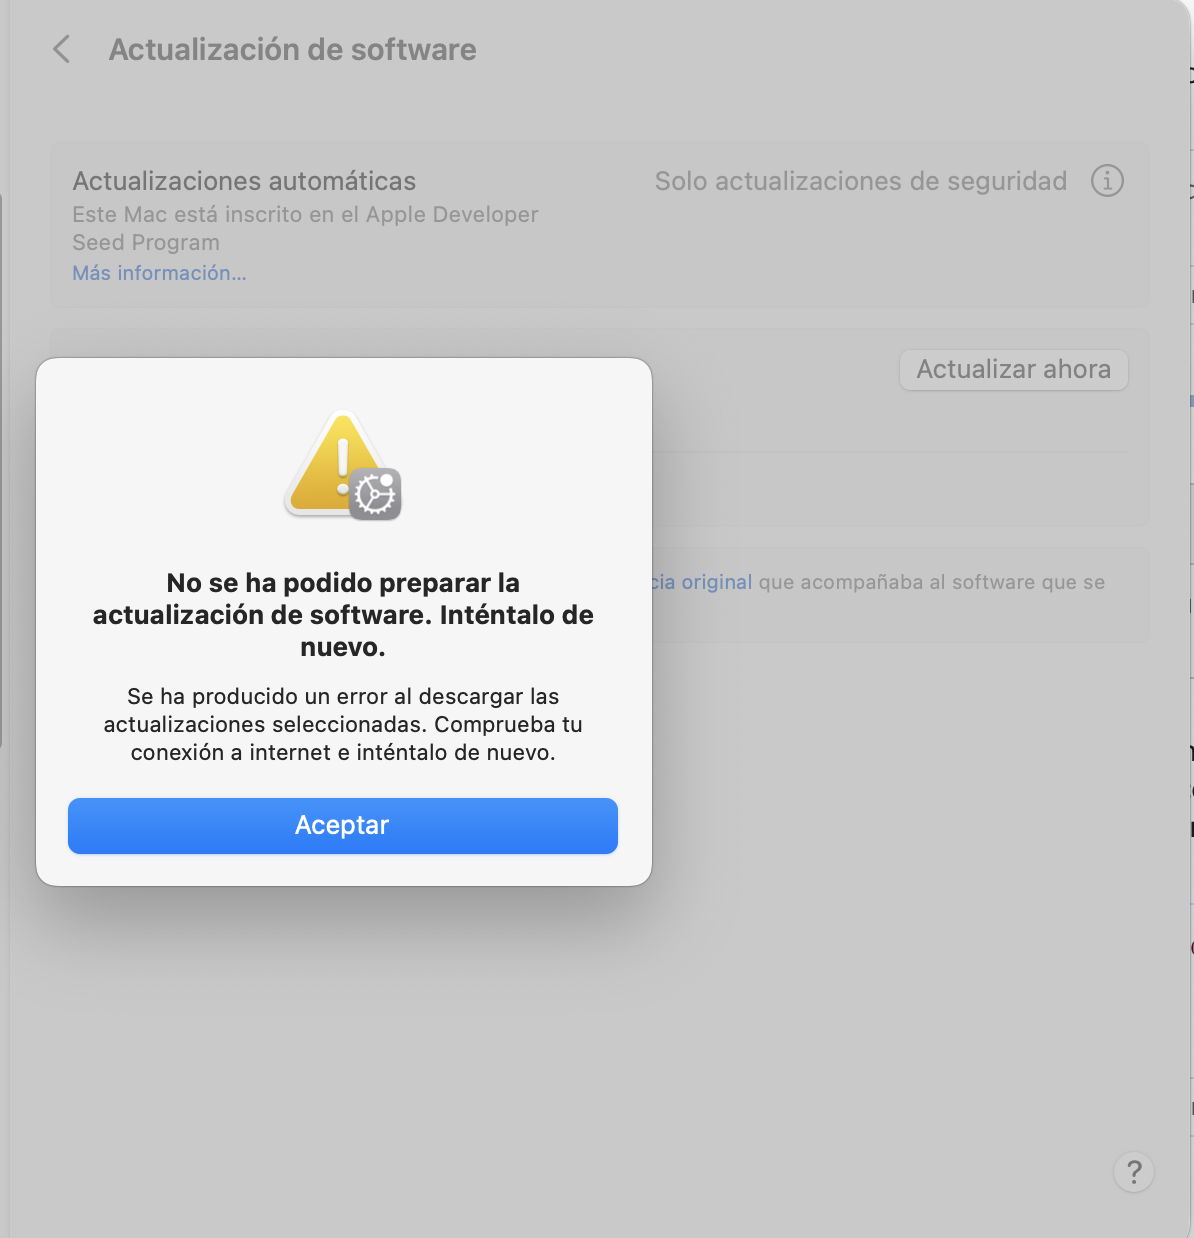
Task: Click the 'No se ha podido preparar' heading
Action: point(343,615)
